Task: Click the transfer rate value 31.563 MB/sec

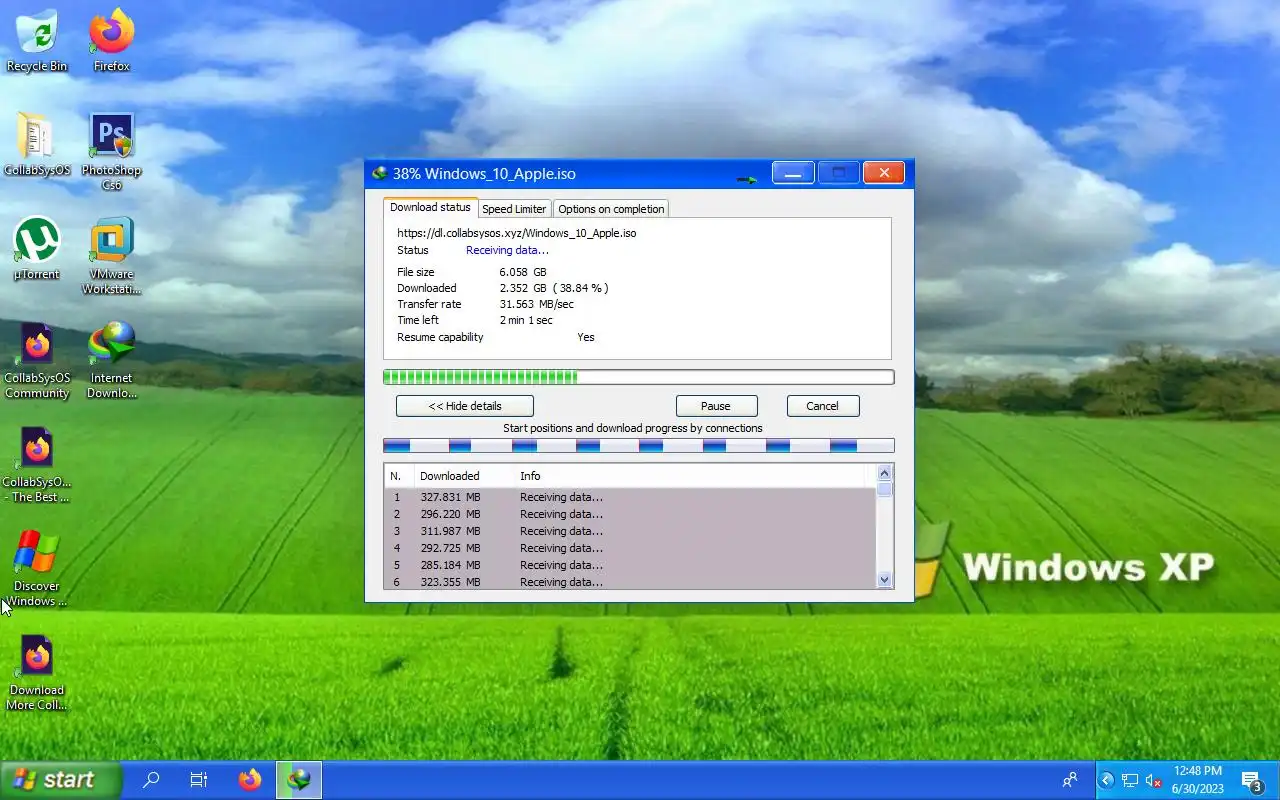Action: 537,304
